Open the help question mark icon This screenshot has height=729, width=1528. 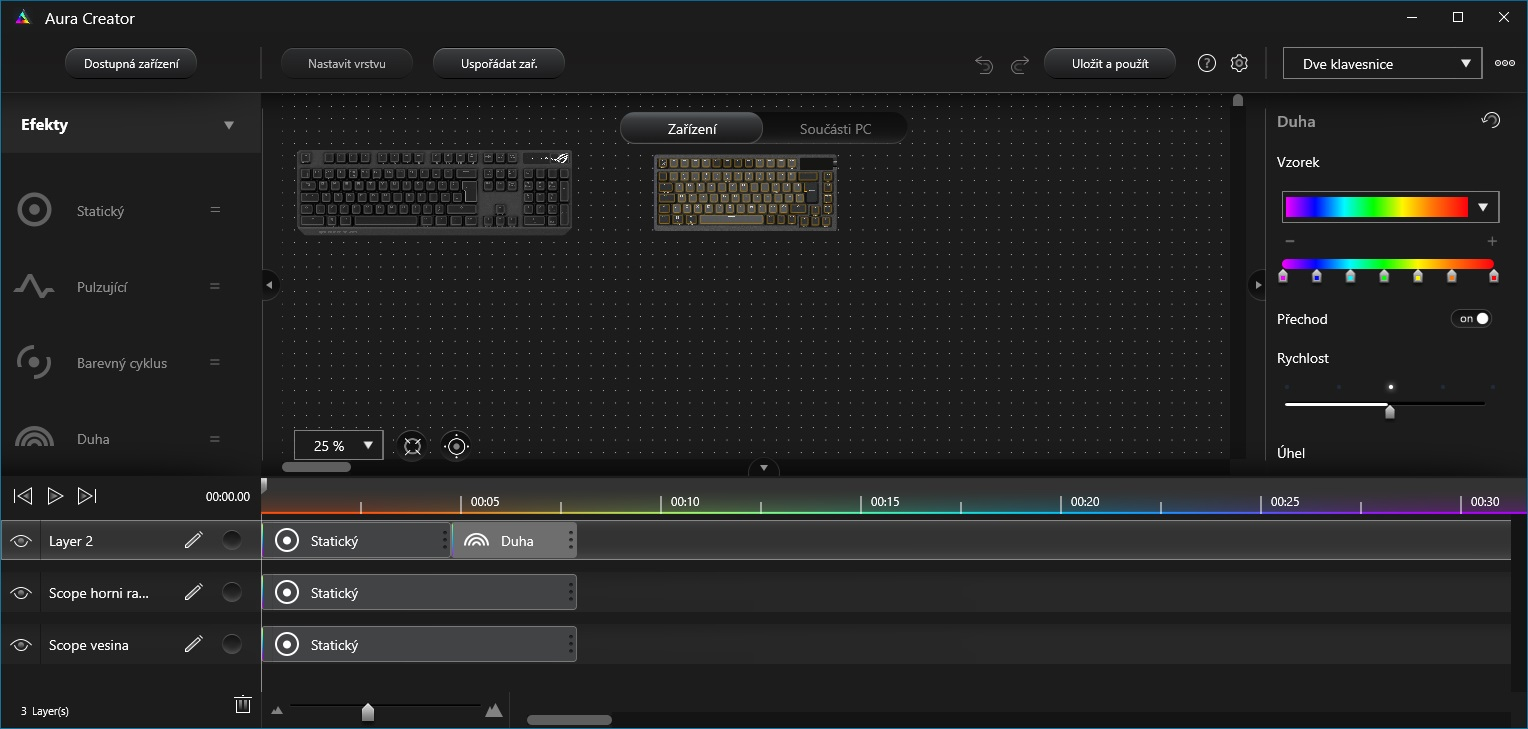pos(1207,63)
